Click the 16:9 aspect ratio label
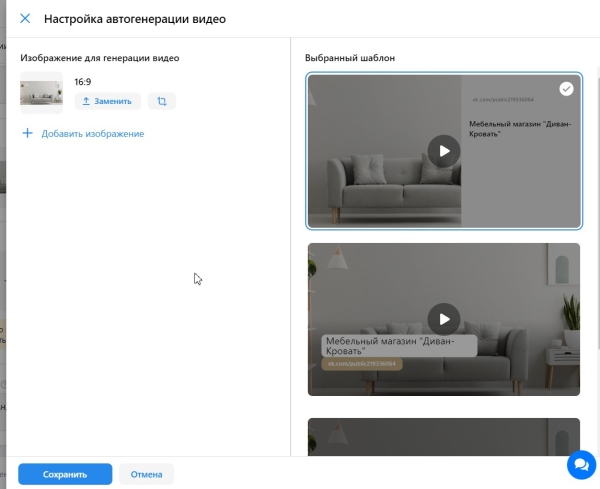The image size is (600, 489). [84, 81]
